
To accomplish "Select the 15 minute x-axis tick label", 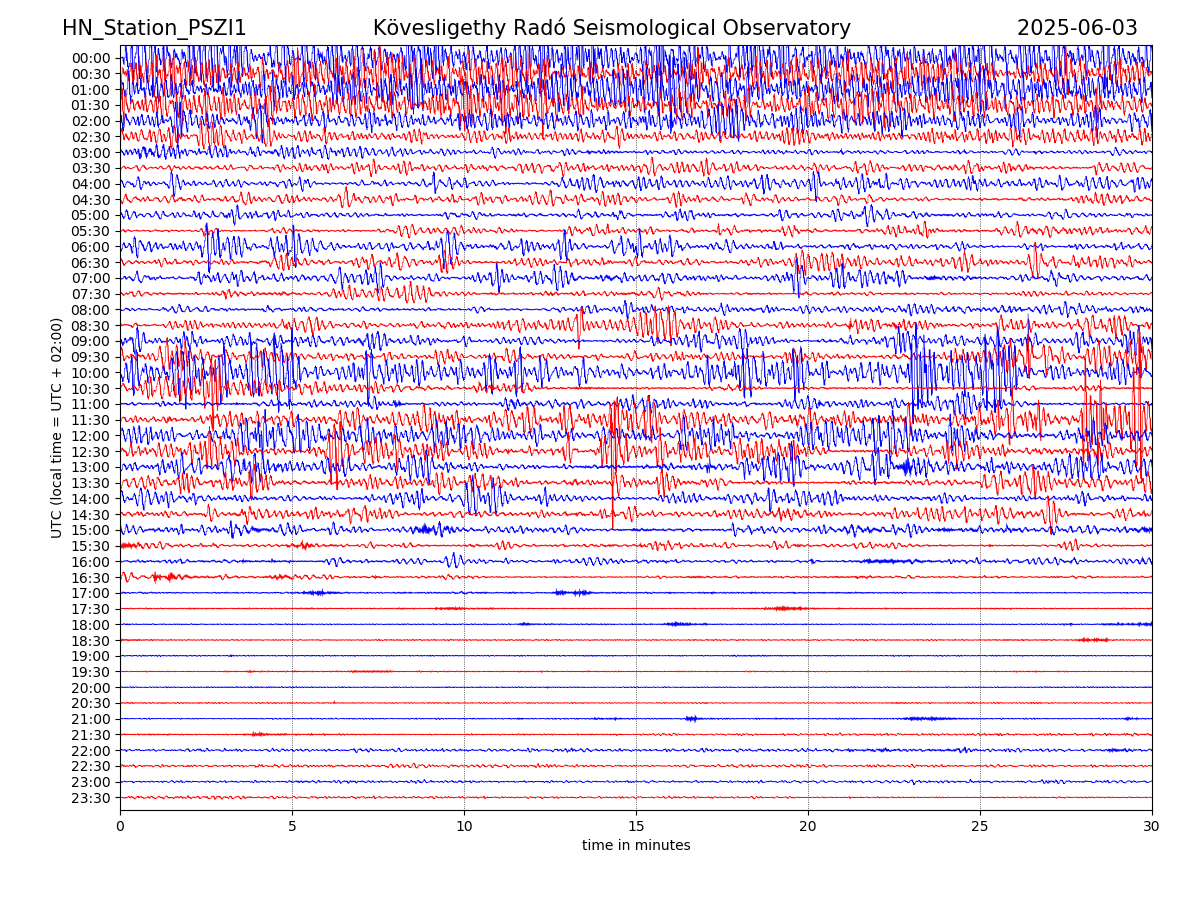I will pyautogui.click(x=636, y=826).
